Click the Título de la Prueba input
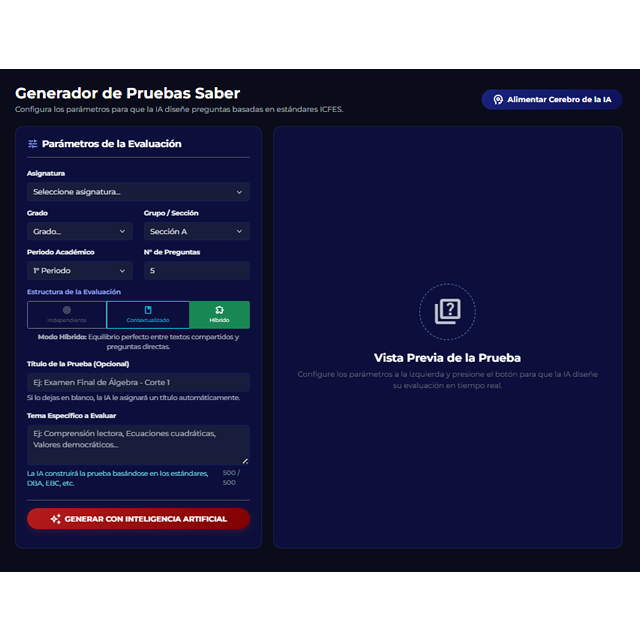Image resolution: width=640 pixels, height=640 pixels. coord(138,382)
